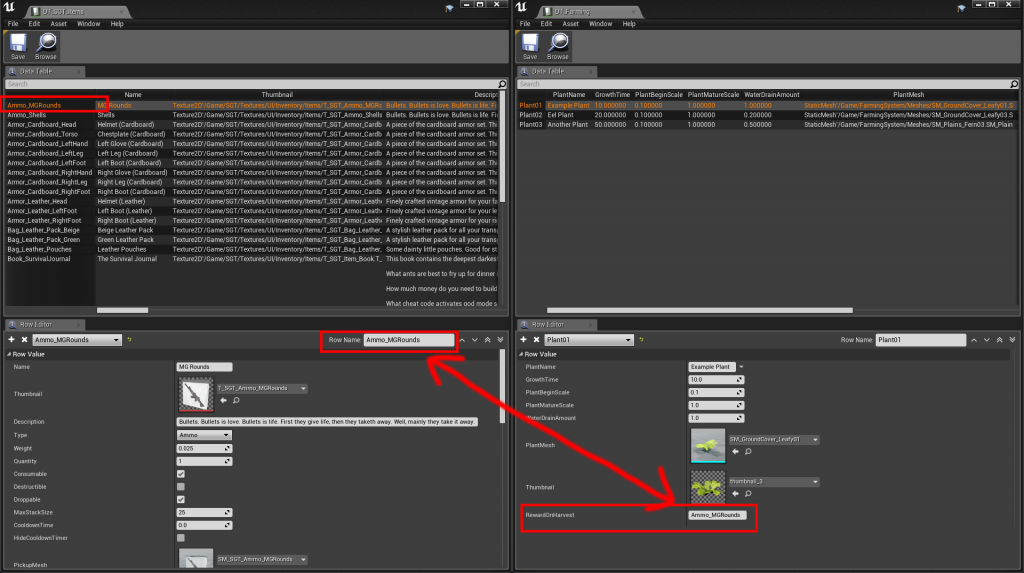This screenshot has height=573, width=1024.
Task: Click the RewardOnHarvest input field
Action: point(716,515)
